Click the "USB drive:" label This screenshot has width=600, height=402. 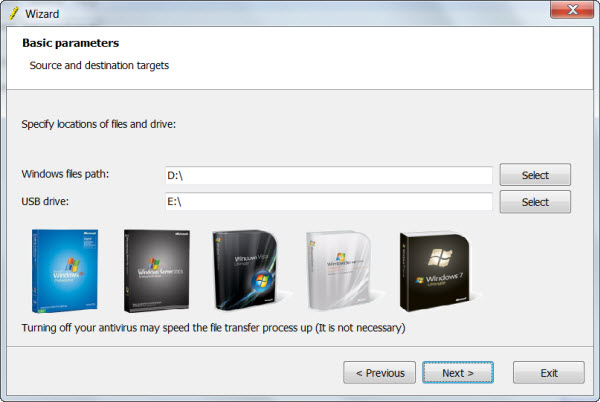pos(45,201)
